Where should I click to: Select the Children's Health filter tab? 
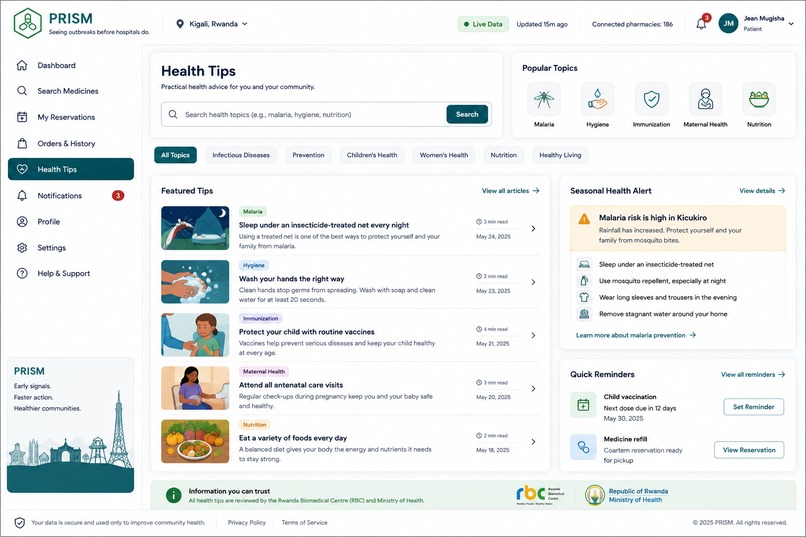coord(372,155)
